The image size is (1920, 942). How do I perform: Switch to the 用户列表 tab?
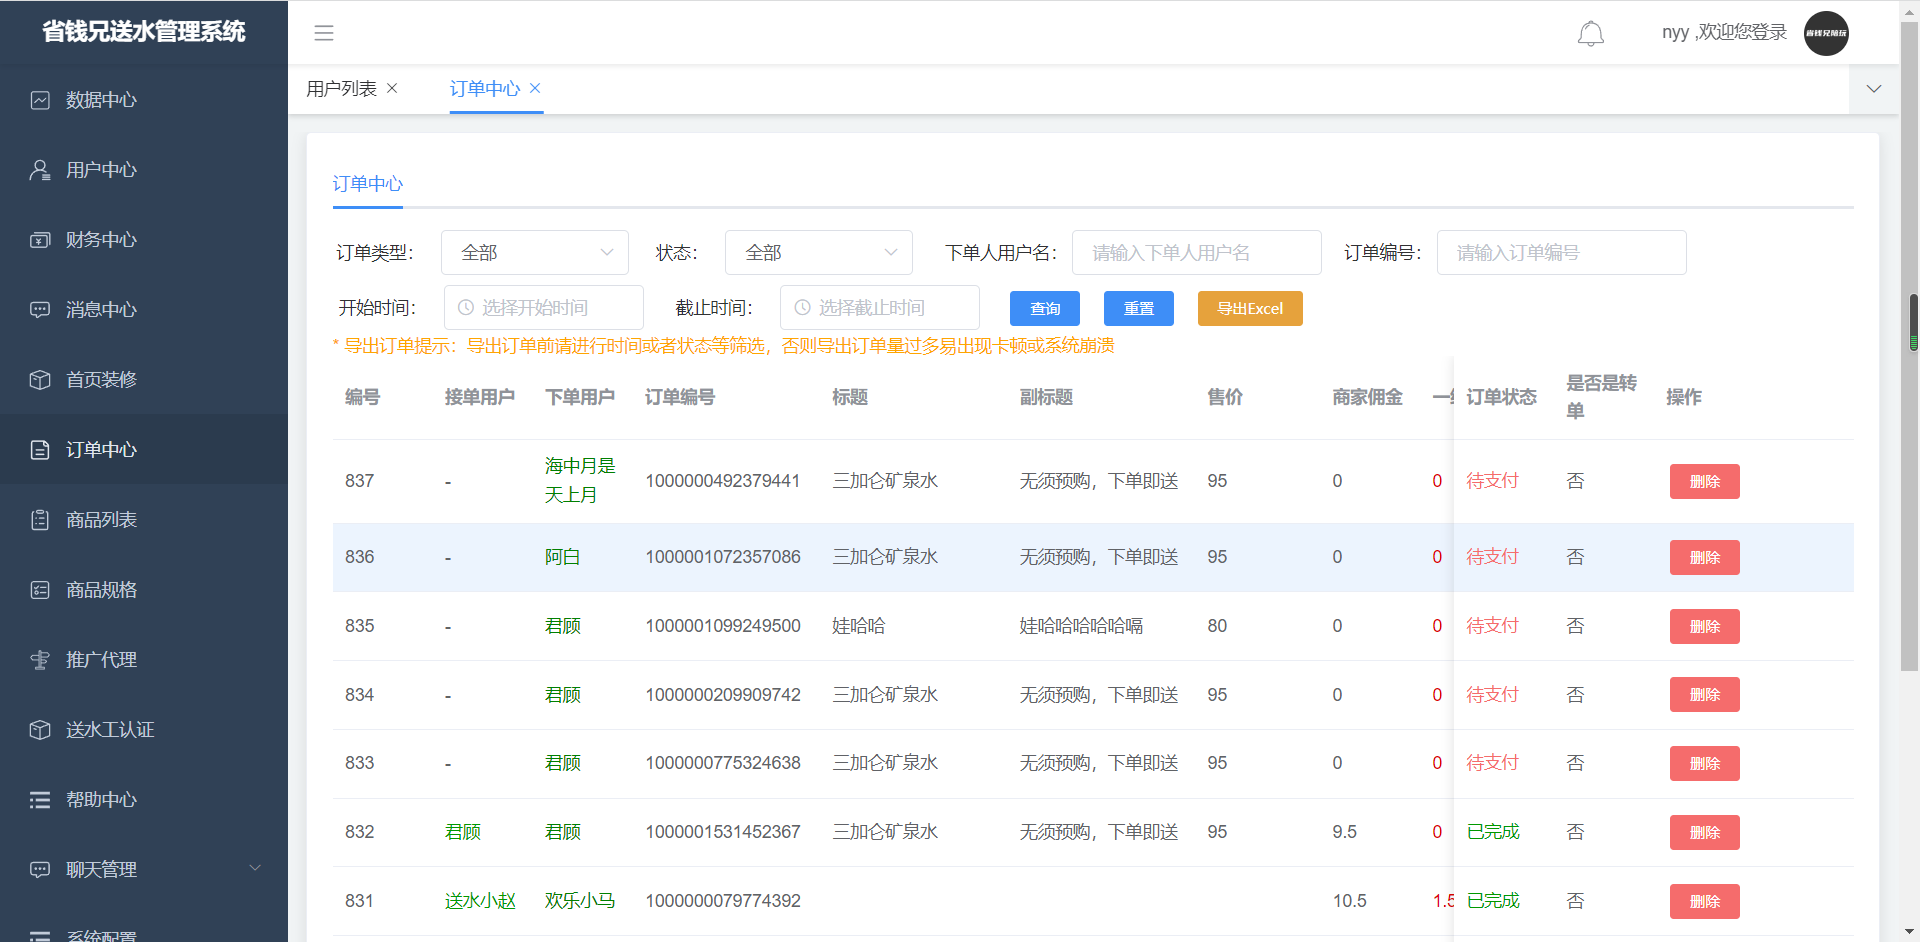click(341, 89)
